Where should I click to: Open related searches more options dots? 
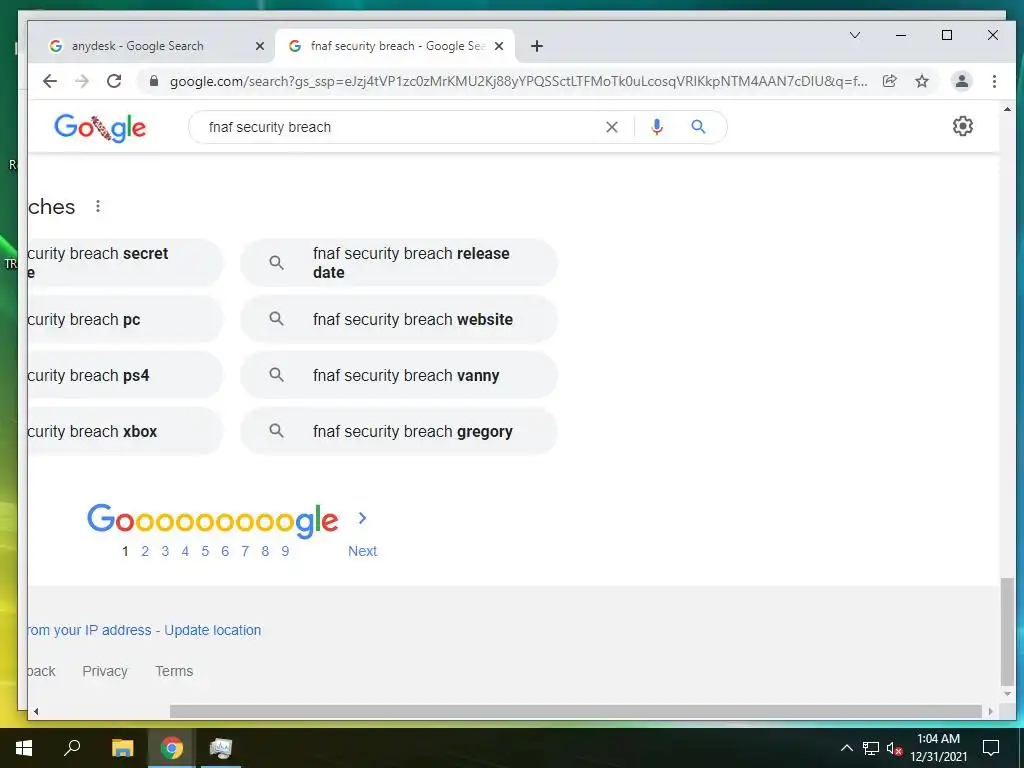[98, 206]
